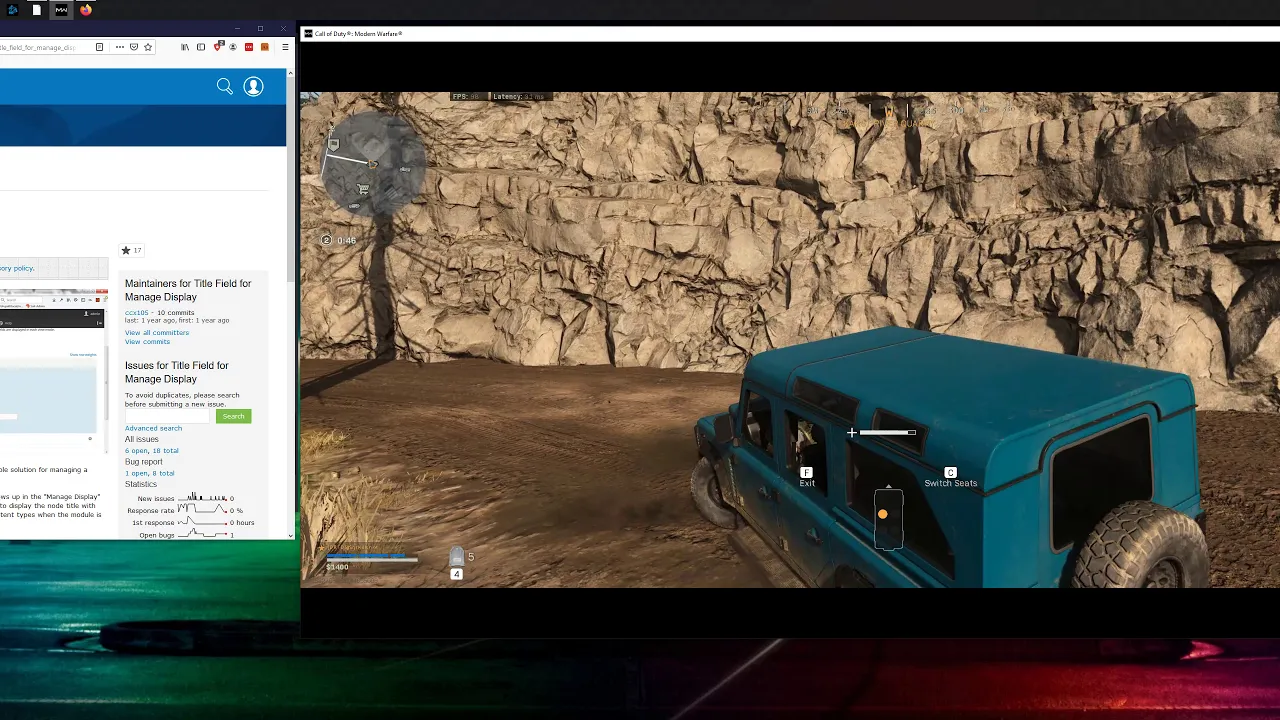Click 'Issues for Title Field' heading

click(176, 372)
